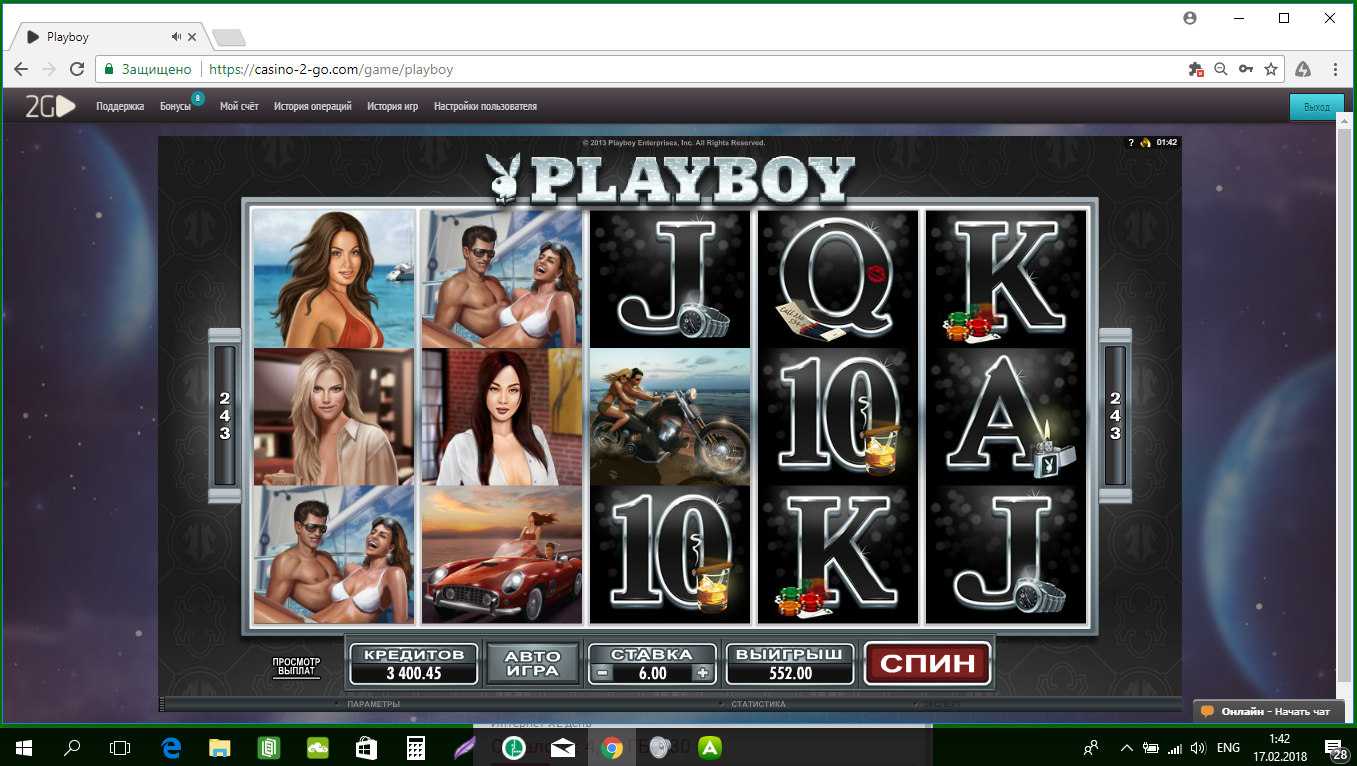
Task: Click the 2G casino logo
Action: [x=50, y=106]
